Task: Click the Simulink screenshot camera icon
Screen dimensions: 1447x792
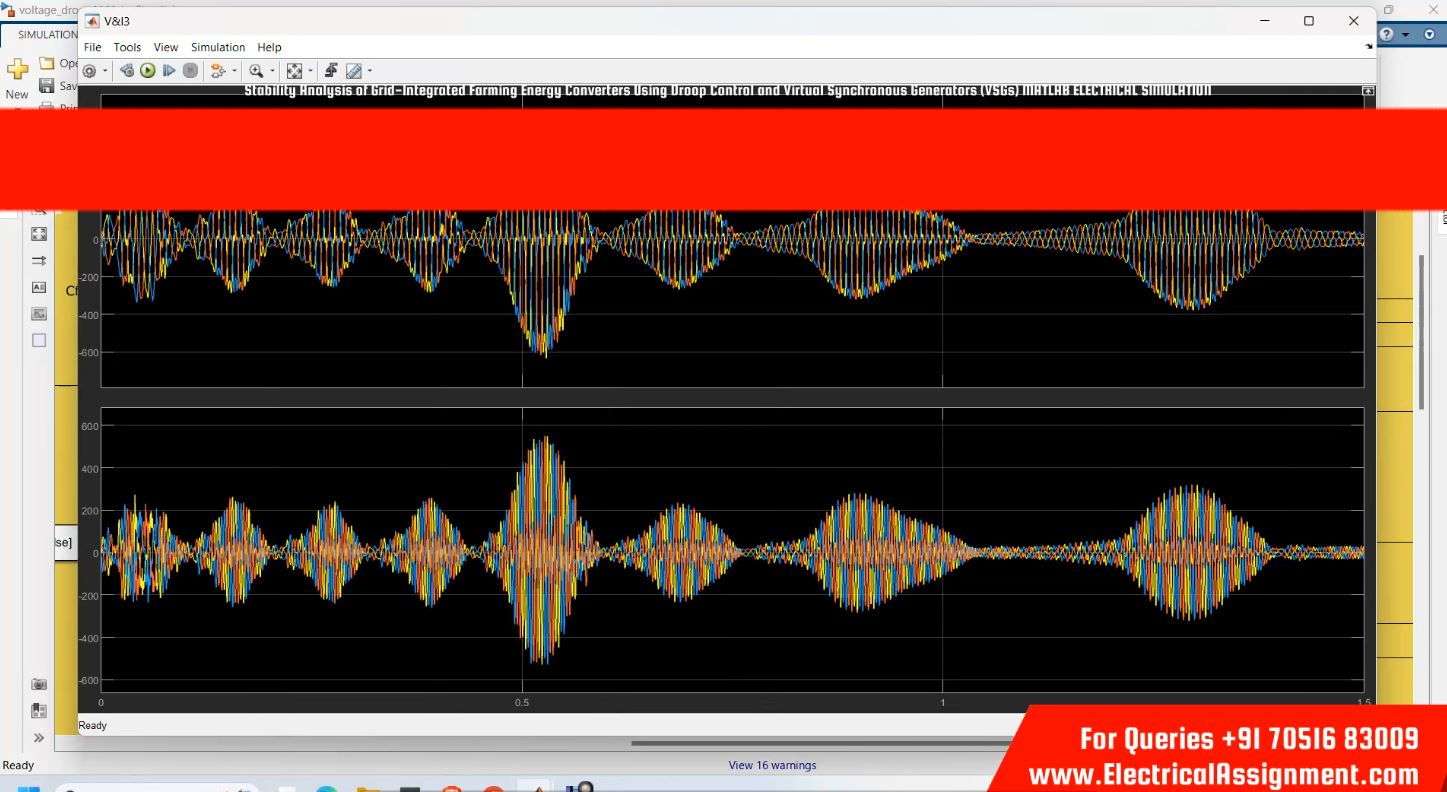Action: pyautogui.click(x=39, y=684)
